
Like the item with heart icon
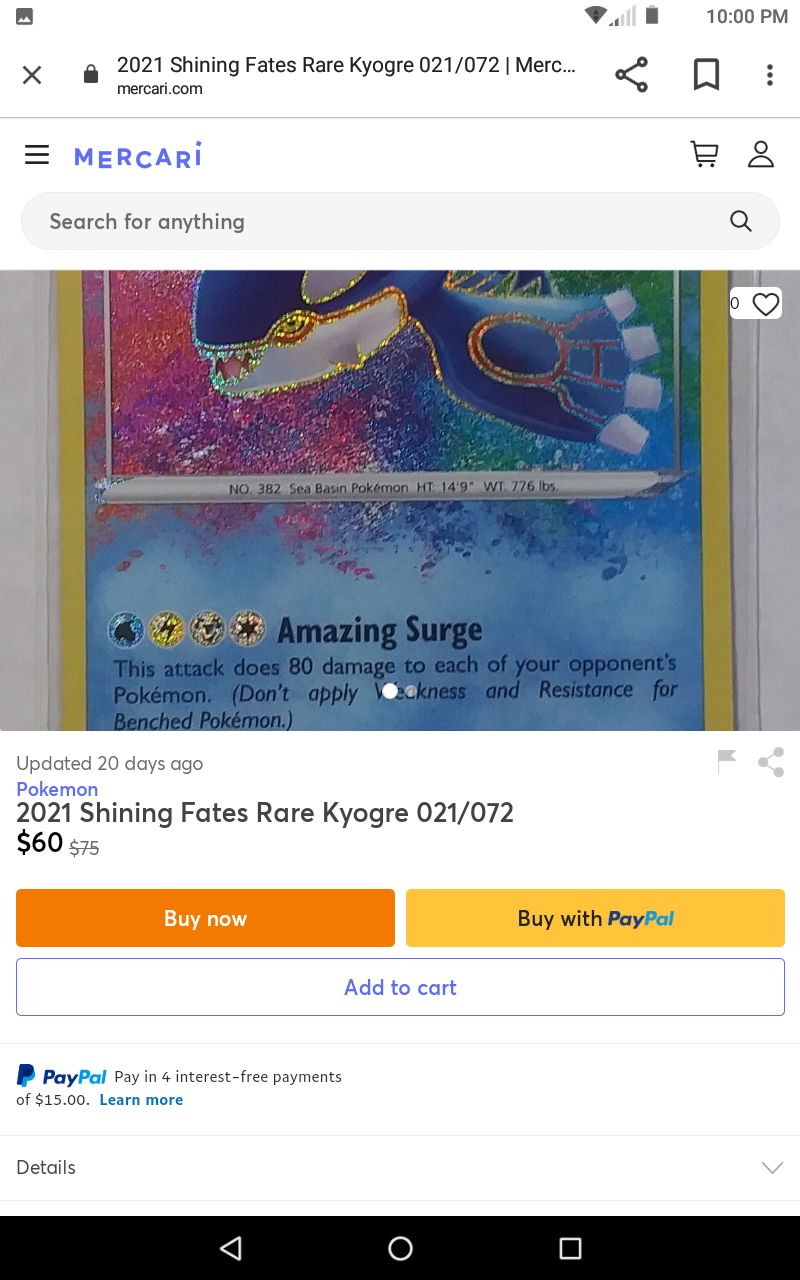[x=765, y=304]
